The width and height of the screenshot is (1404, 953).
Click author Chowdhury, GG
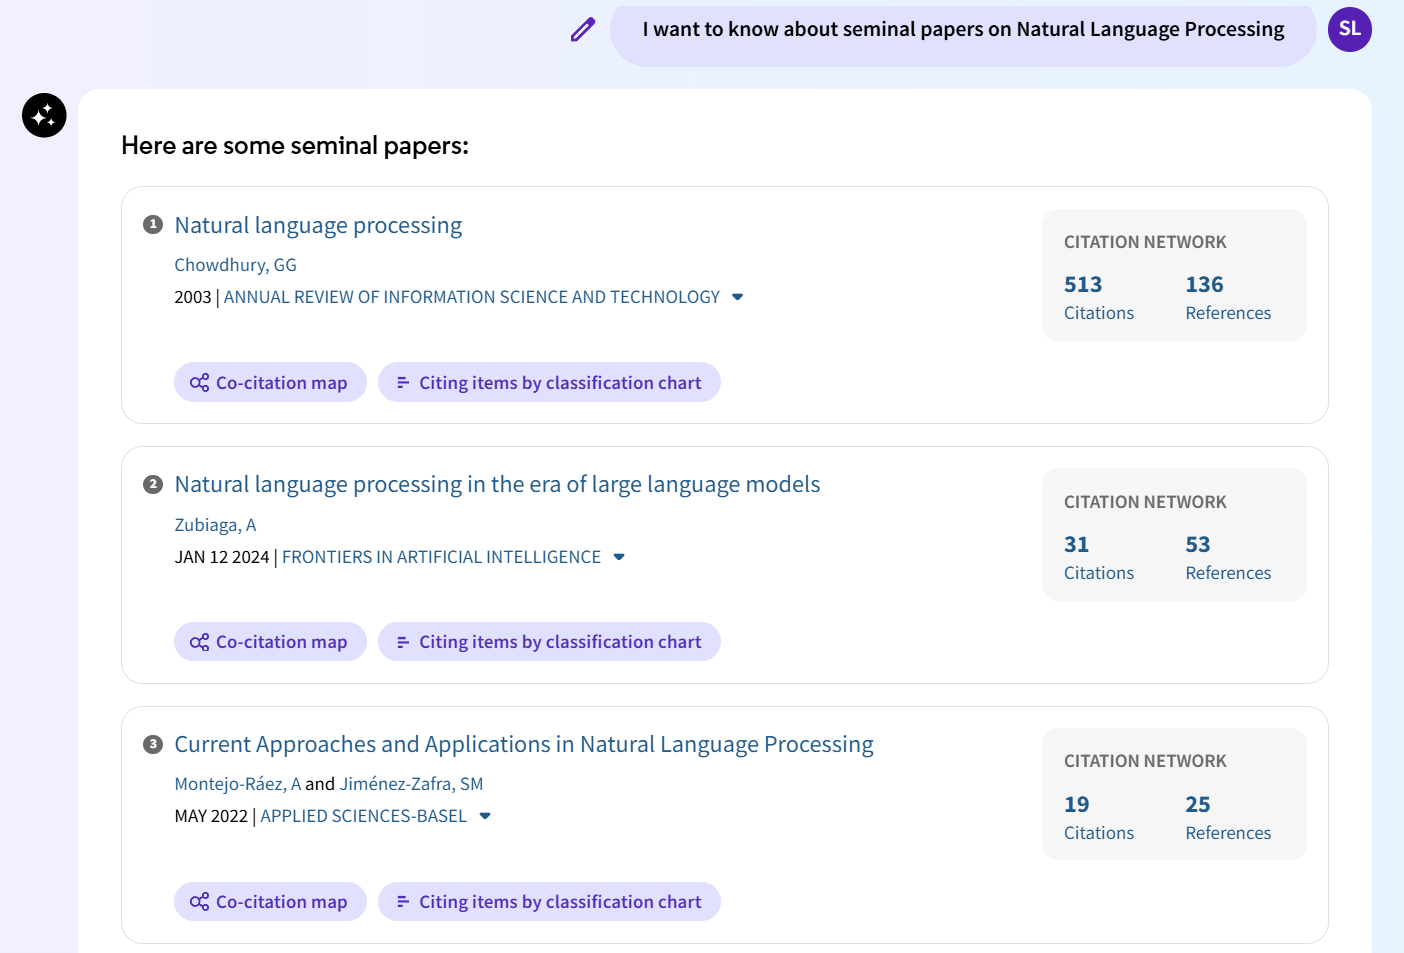tap(235, 265)
